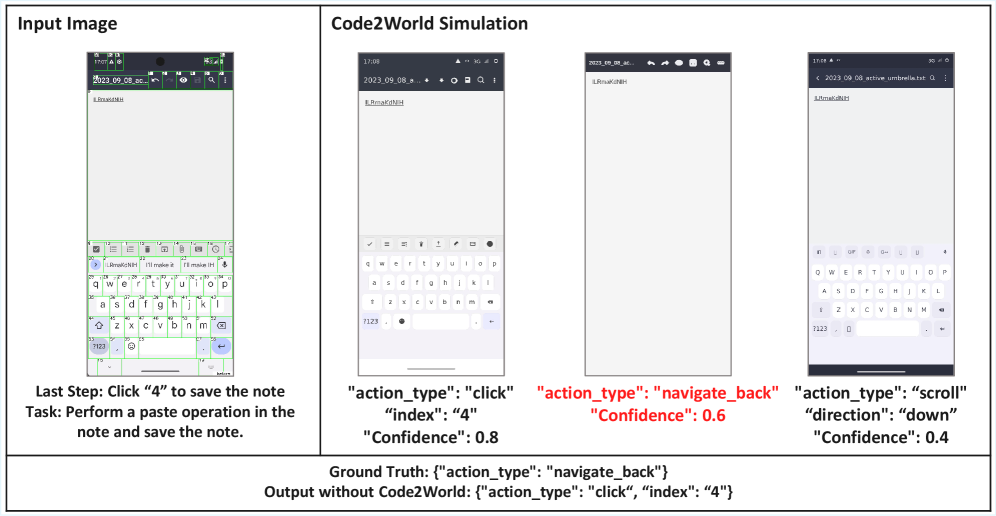This screenshot has height=516, width=996.
Task: Tap space bar in scroll simulation keyboard
Action: tap(887, 329)
